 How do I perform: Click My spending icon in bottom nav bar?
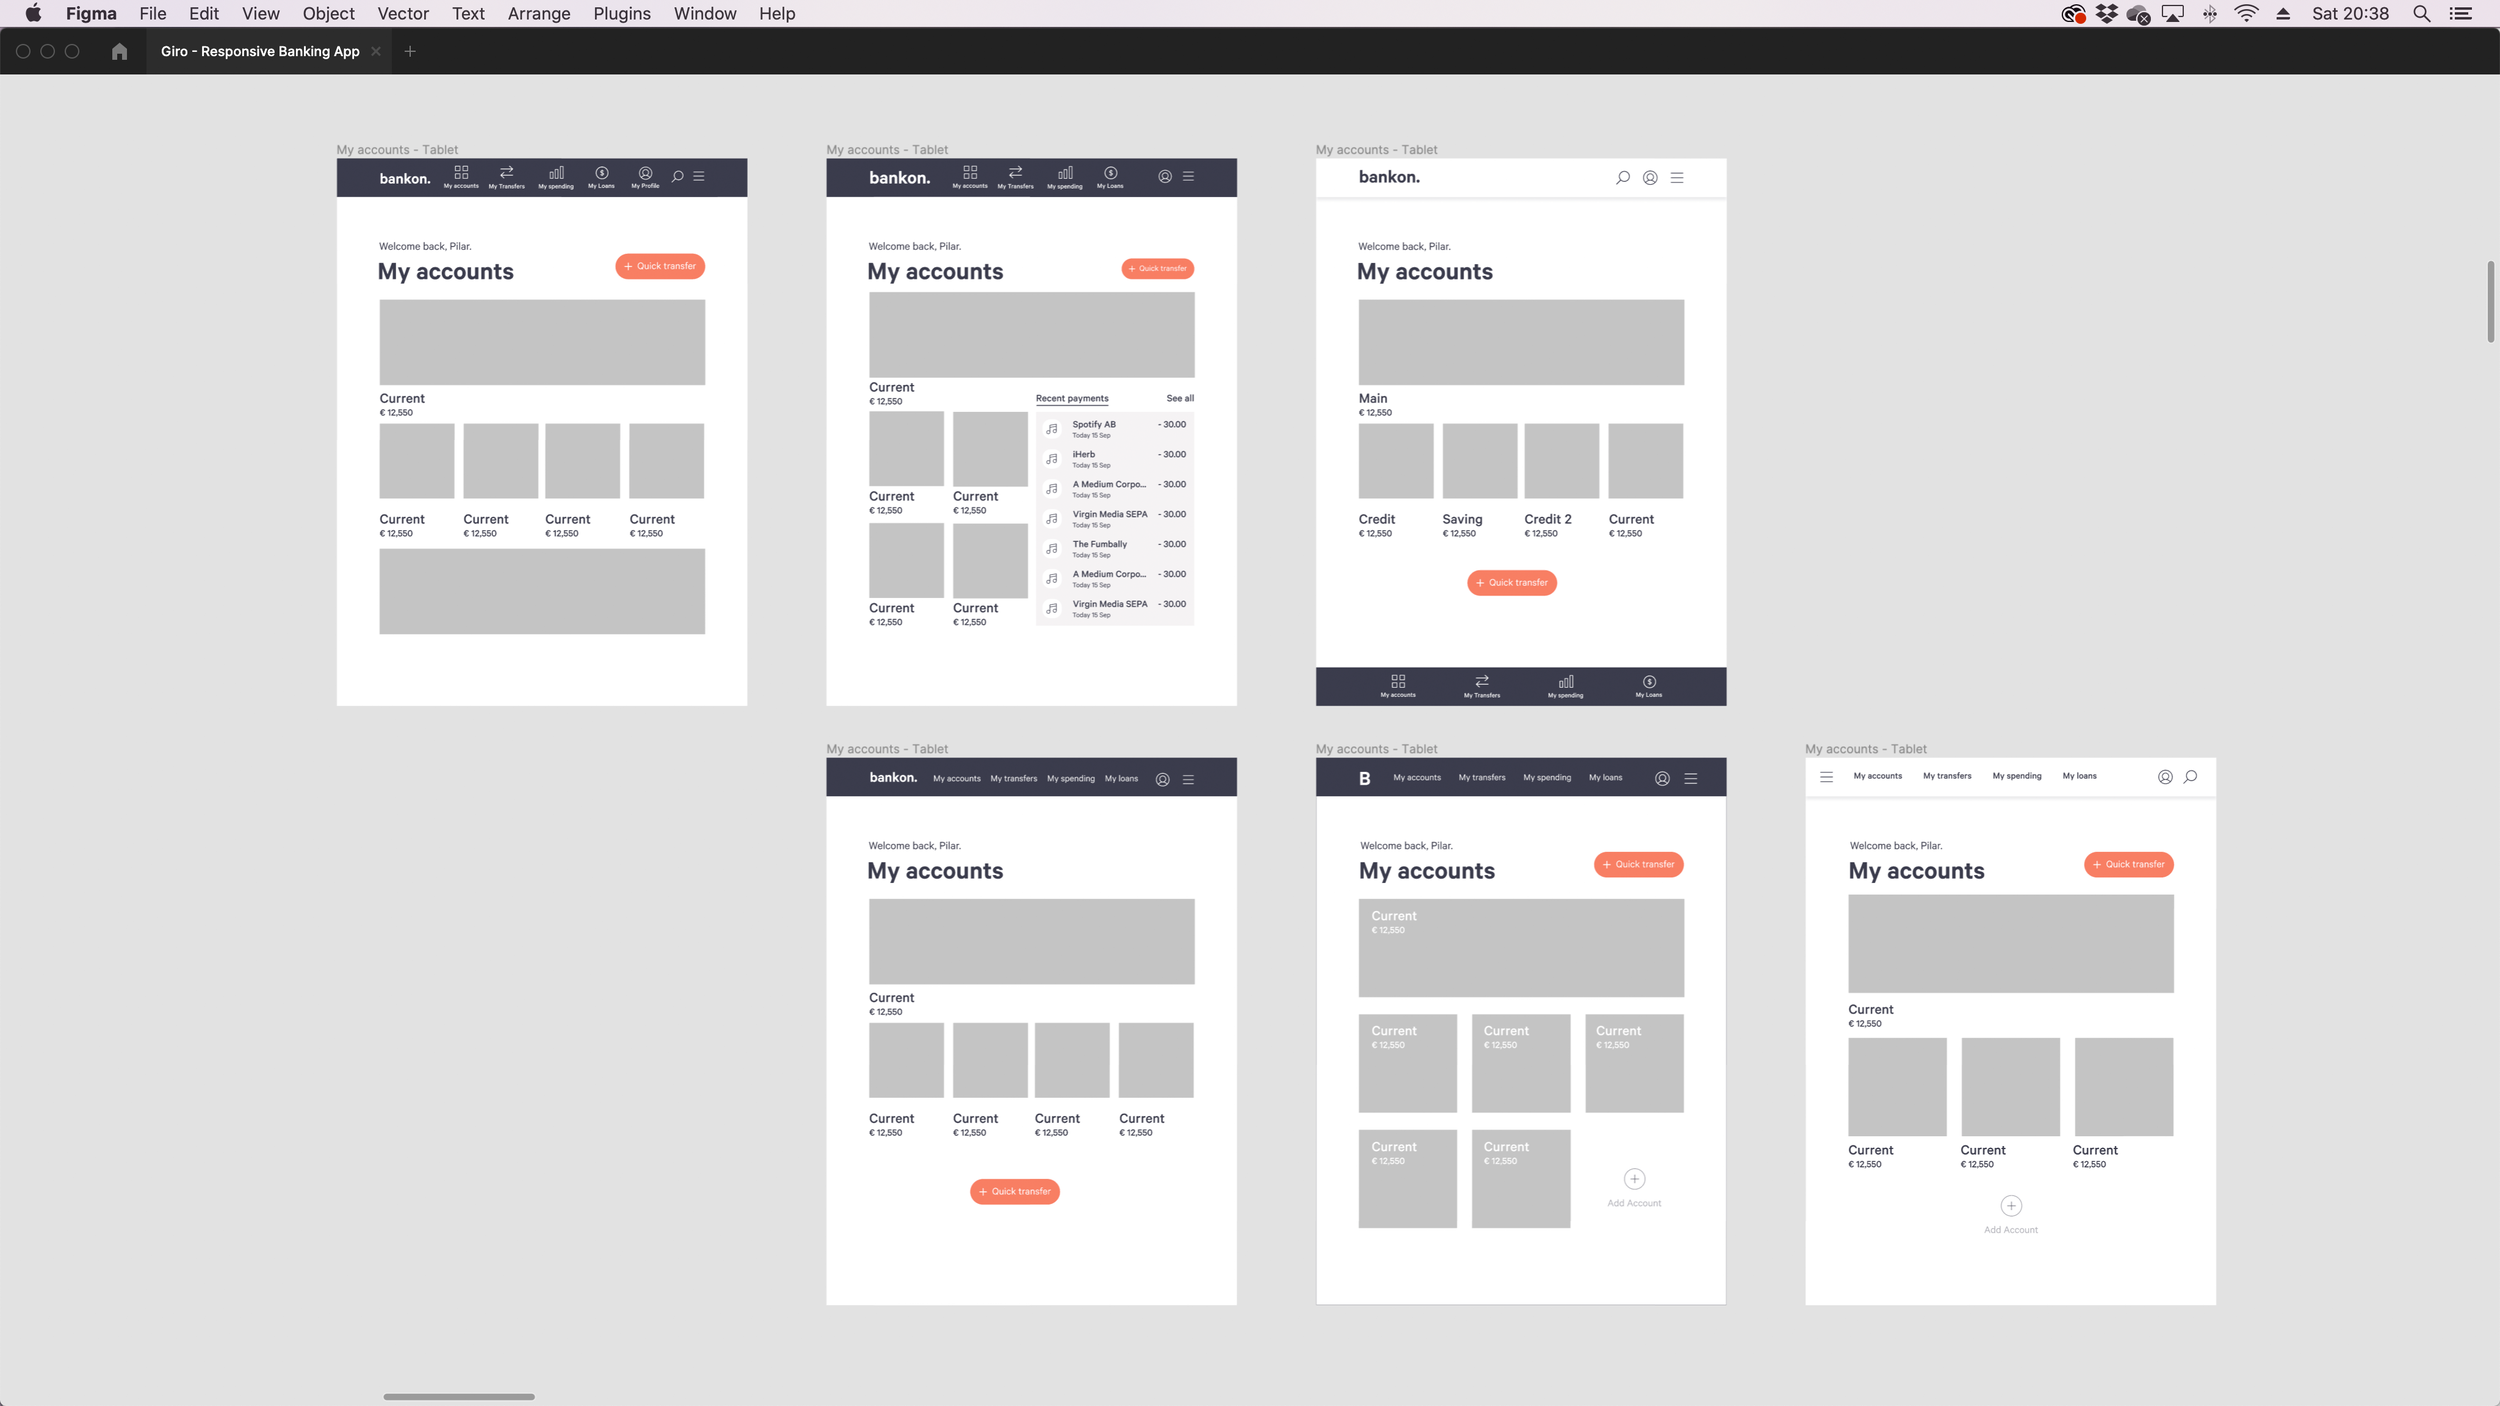tap(1566, 686)
